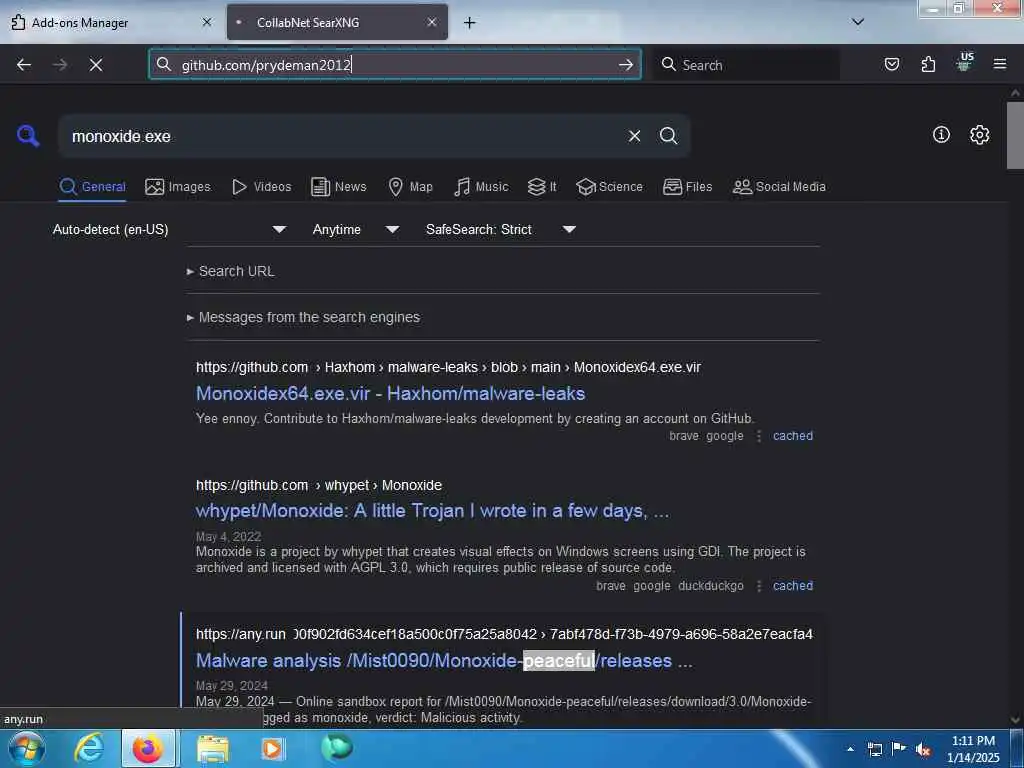Launch Internet Explorer from taskbar

point(89,748)
